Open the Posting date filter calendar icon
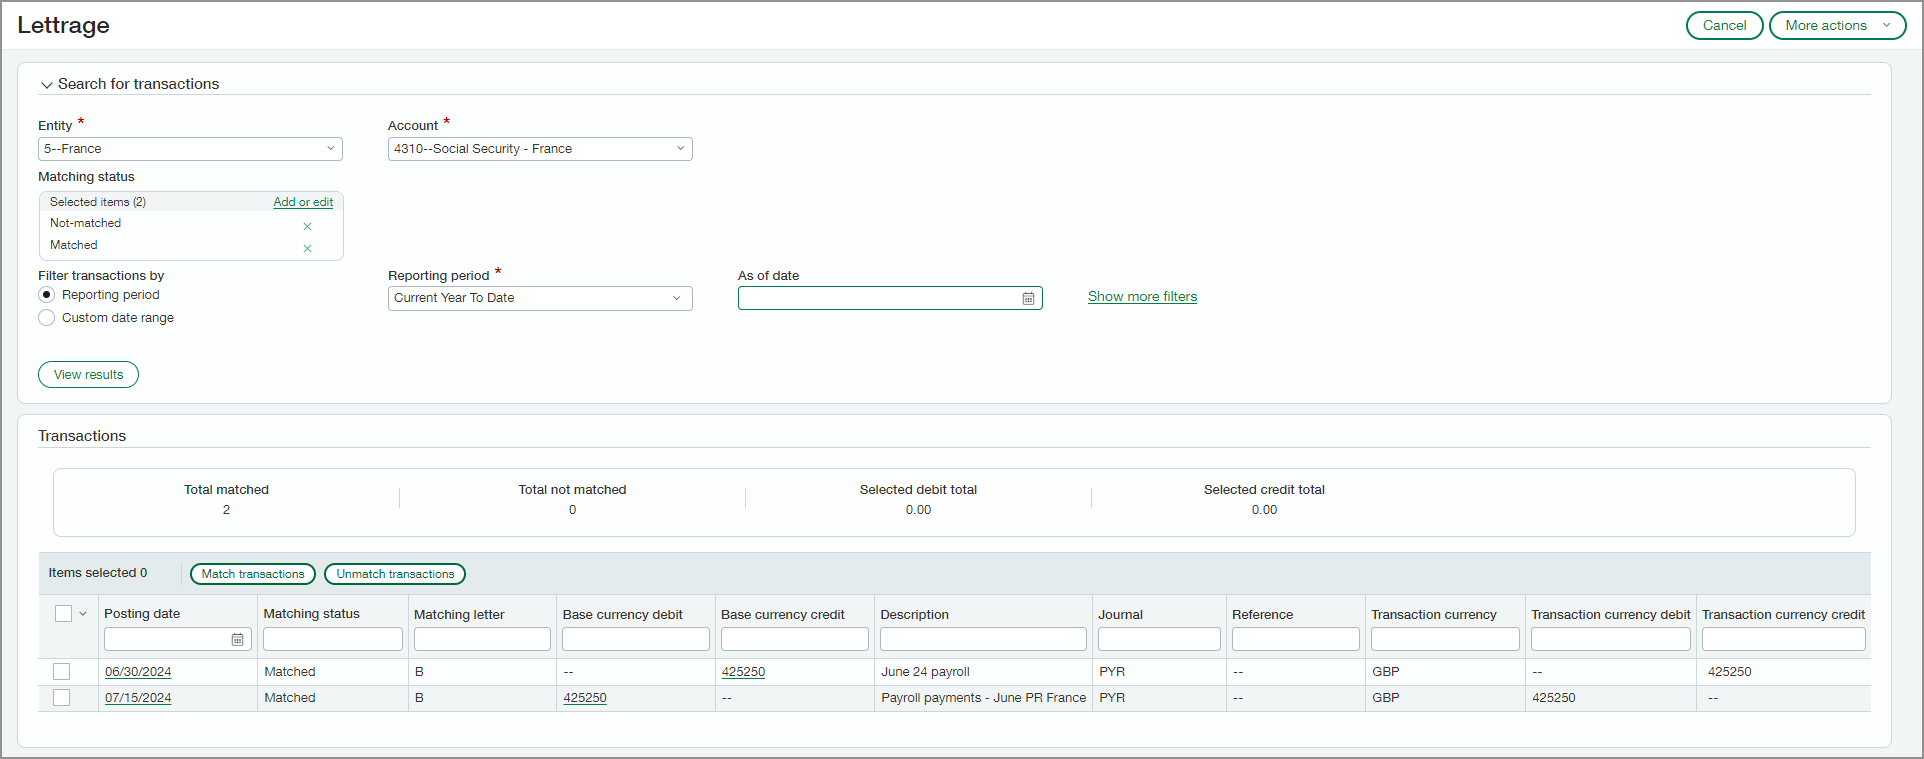Viewport: 1924px width, 759px height. (237, 640)
